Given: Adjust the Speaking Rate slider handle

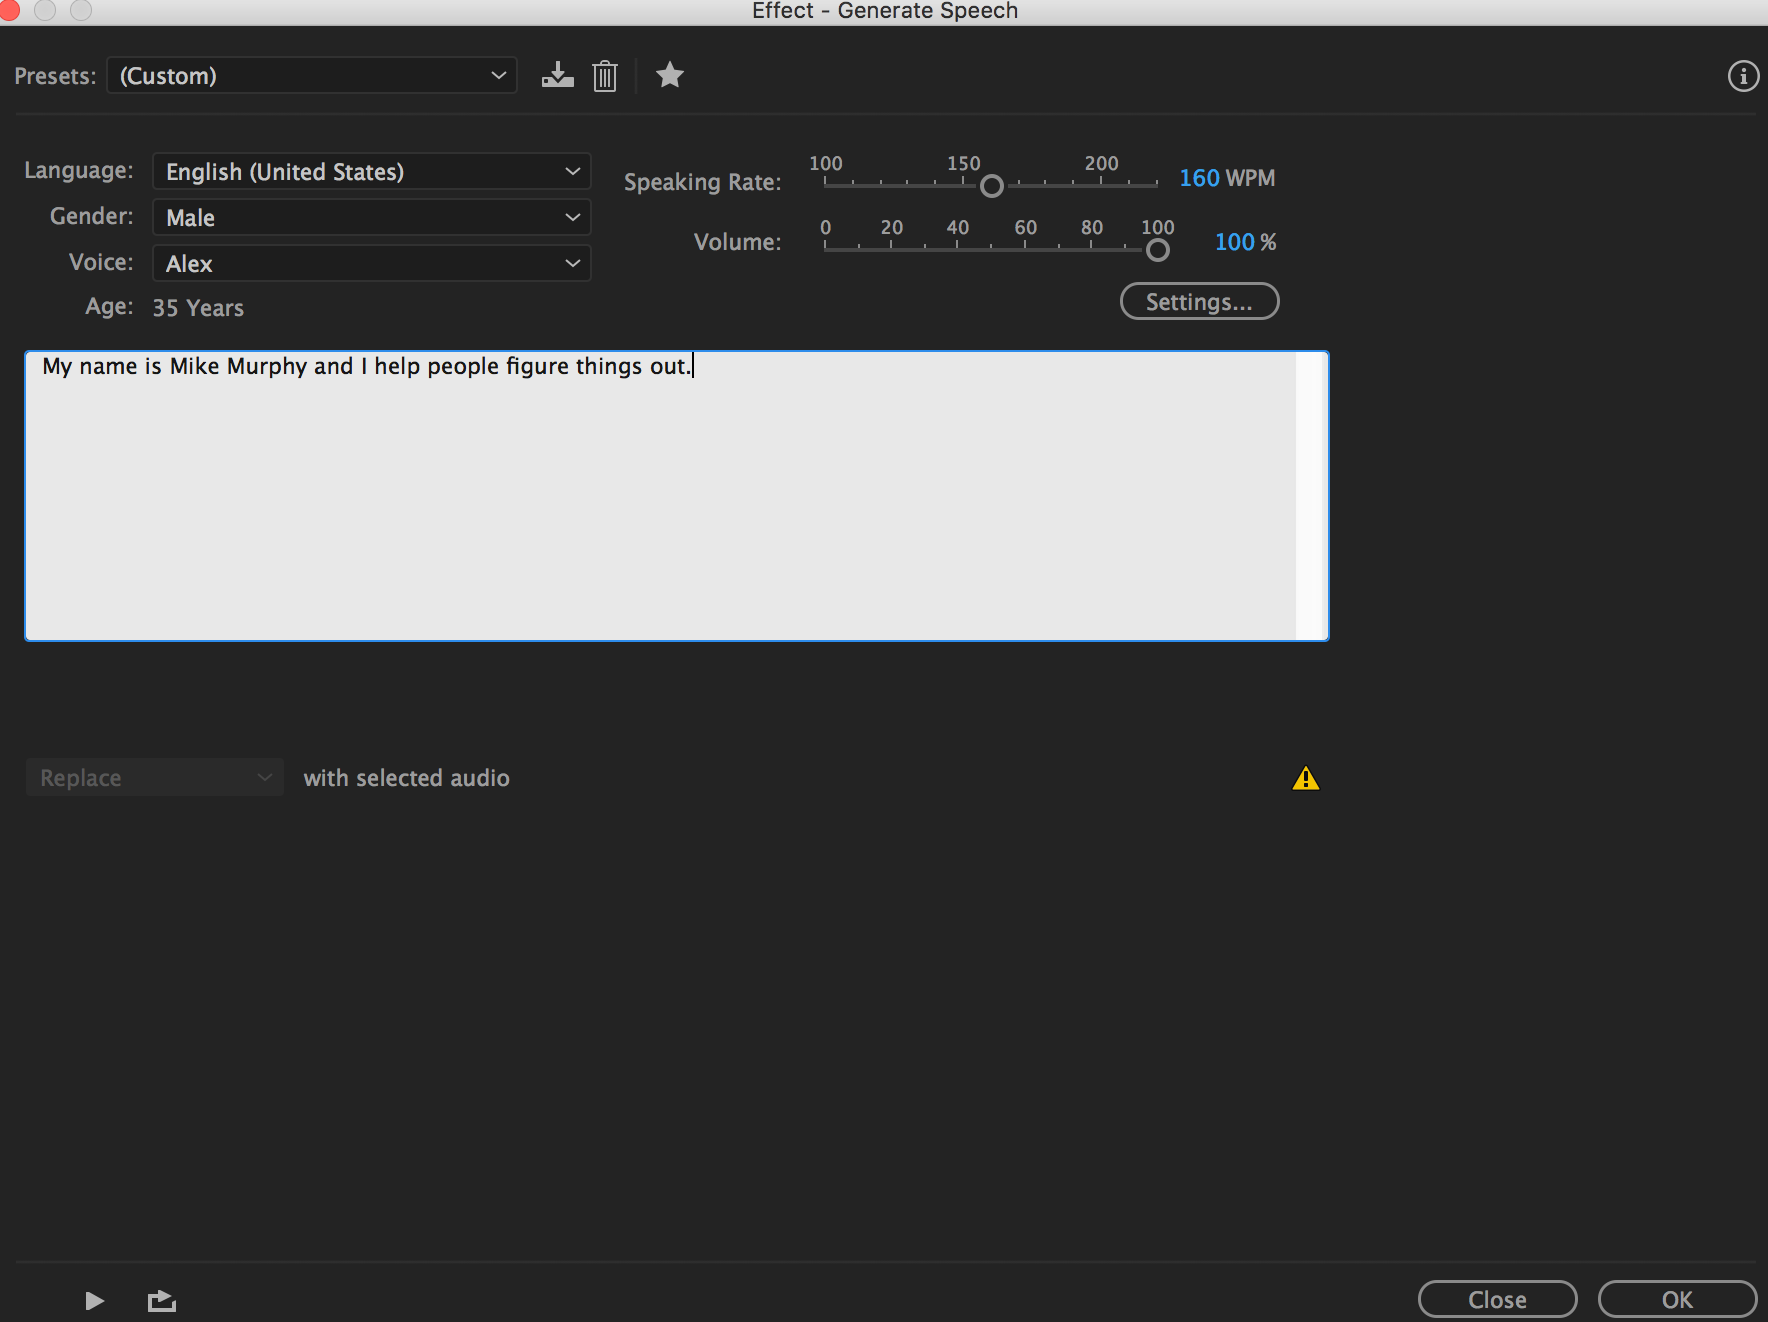Looking at the screenshot, I should pyautogui.click(x=992, y=186).
